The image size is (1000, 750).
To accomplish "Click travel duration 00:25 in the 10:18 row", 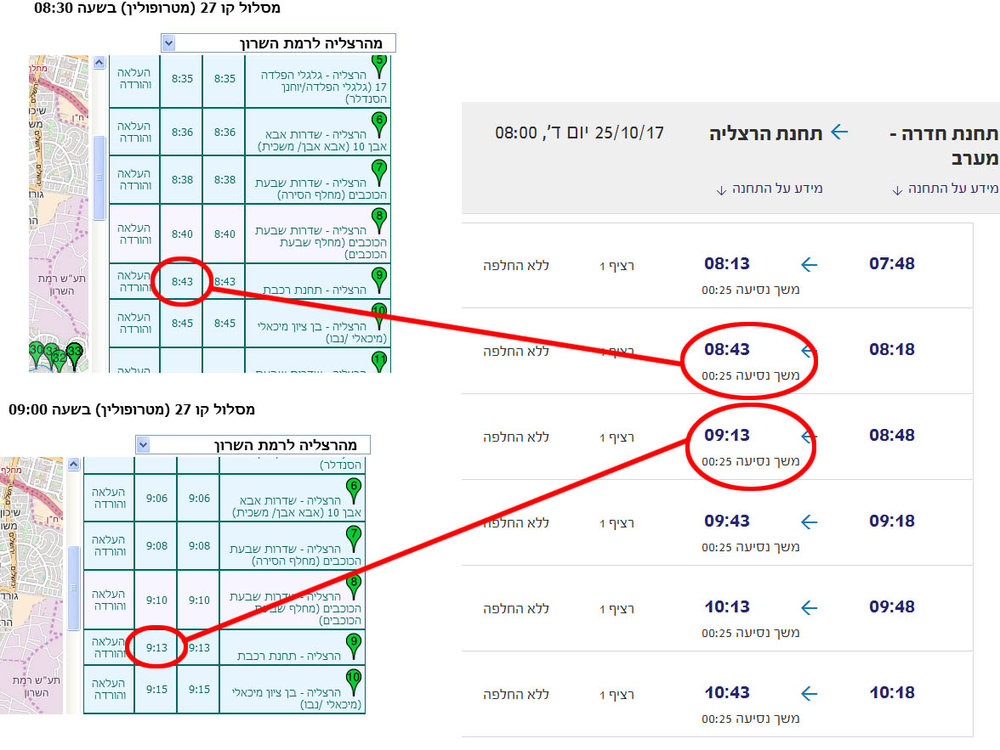I will point(751,719).
